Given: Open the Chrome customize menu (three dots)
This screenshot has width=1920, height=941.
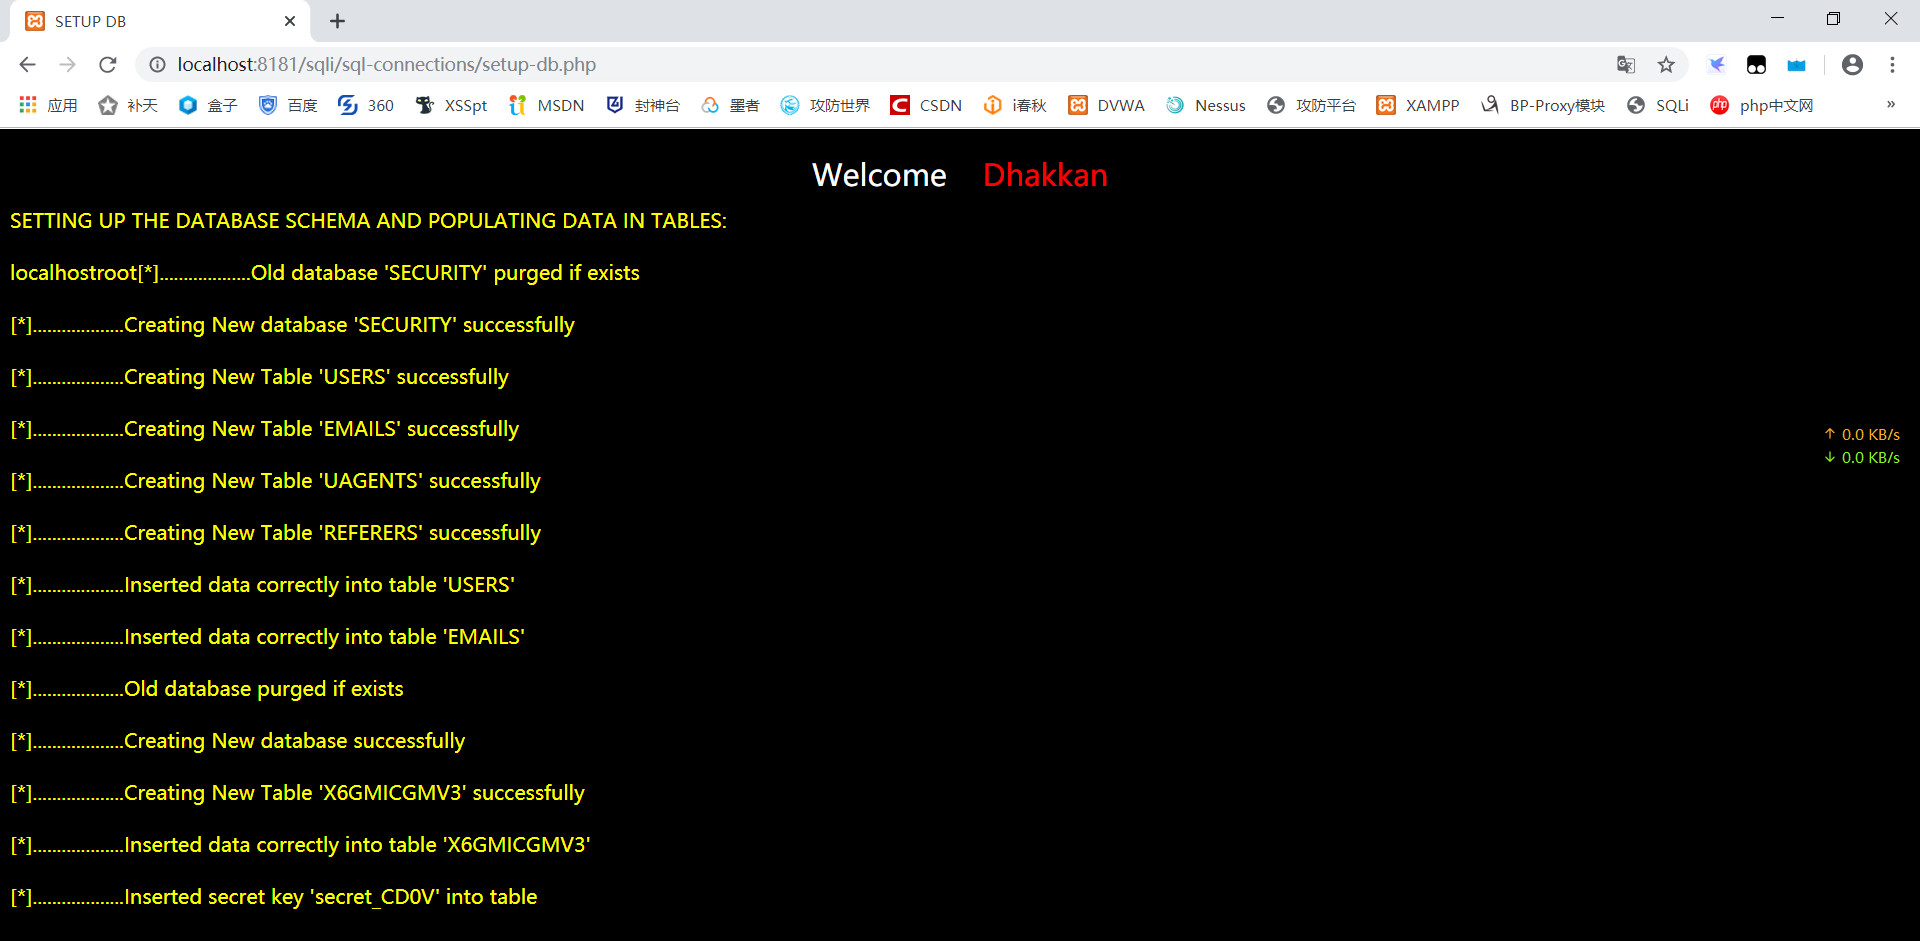Looking at the screenshot, I should coord(1893,64).
